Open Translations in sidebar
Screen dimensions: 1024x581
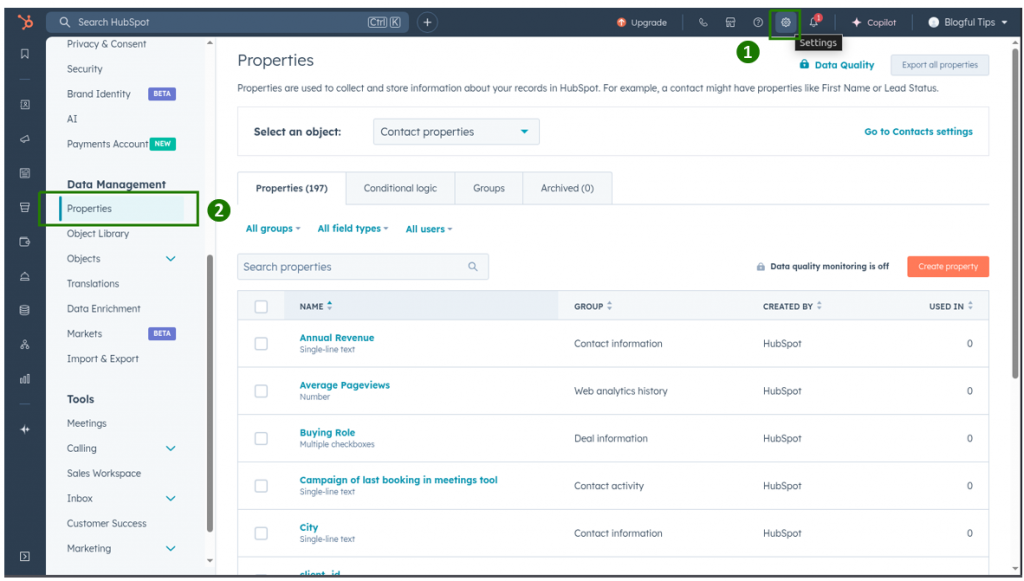tap(93, 283)
